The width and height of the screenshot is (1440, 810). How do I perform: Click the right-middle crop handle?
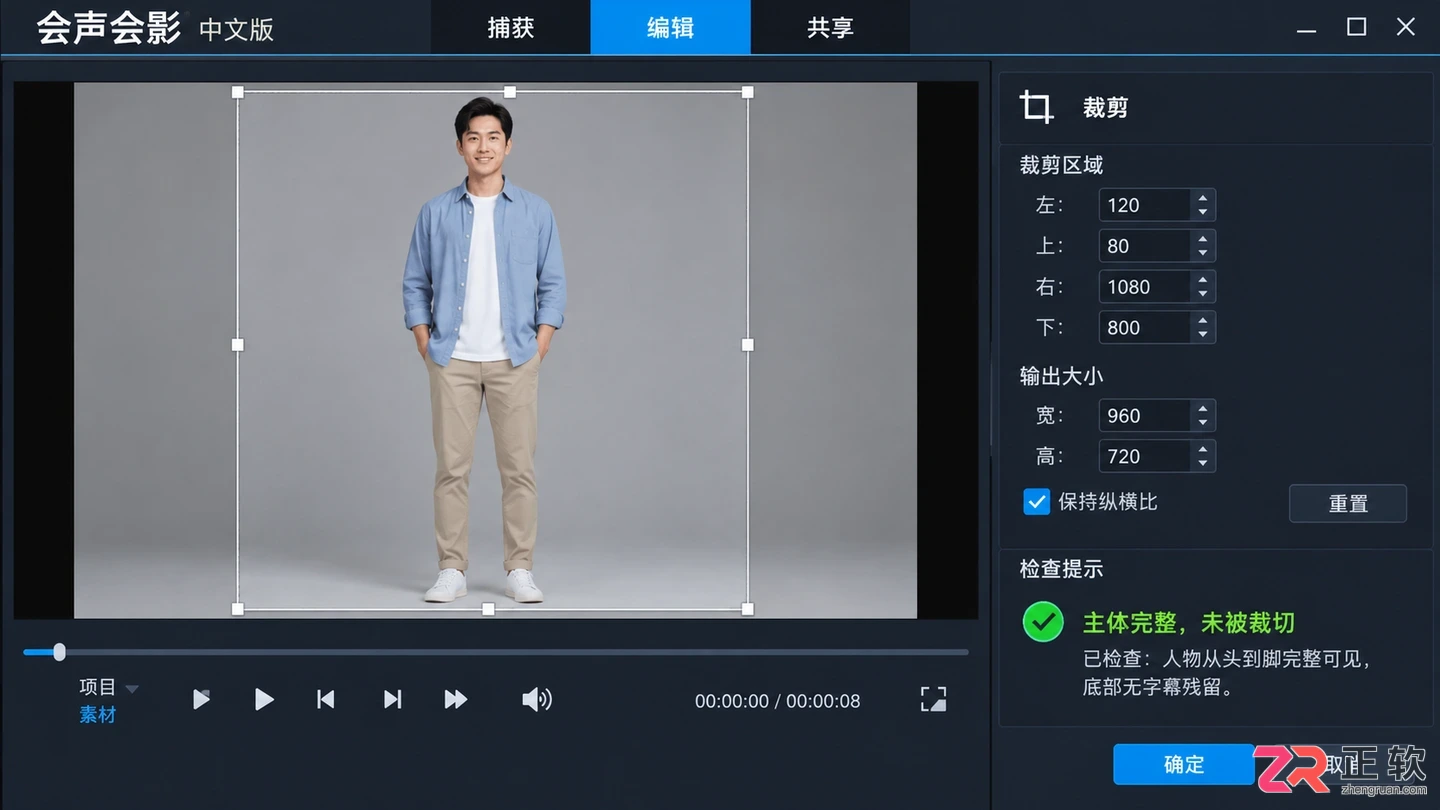[748, 345]
